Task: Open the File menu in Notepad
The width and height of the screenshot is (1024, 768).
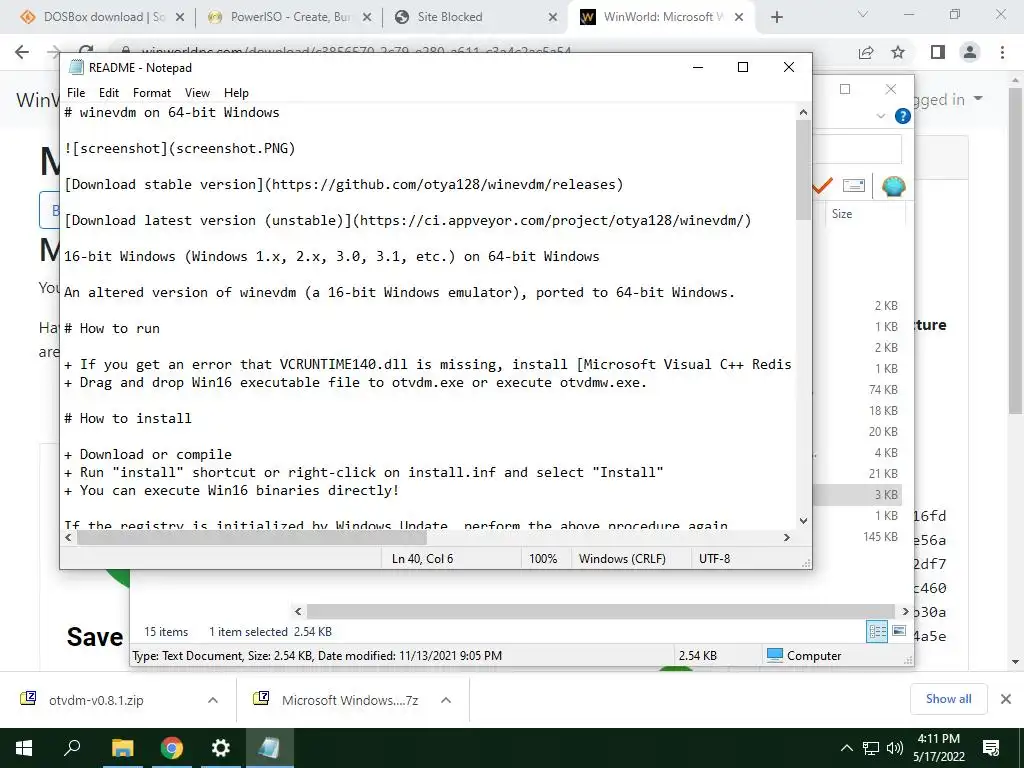Action: coord(76,93)
